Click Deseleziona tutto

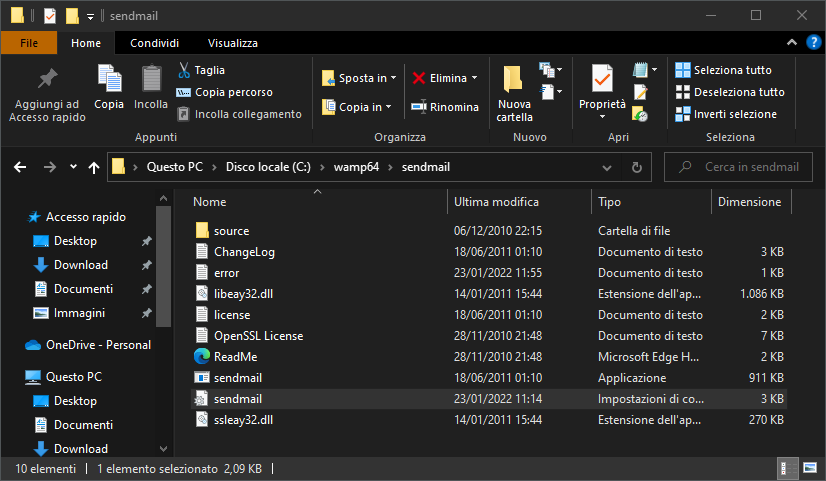point(730,92)
